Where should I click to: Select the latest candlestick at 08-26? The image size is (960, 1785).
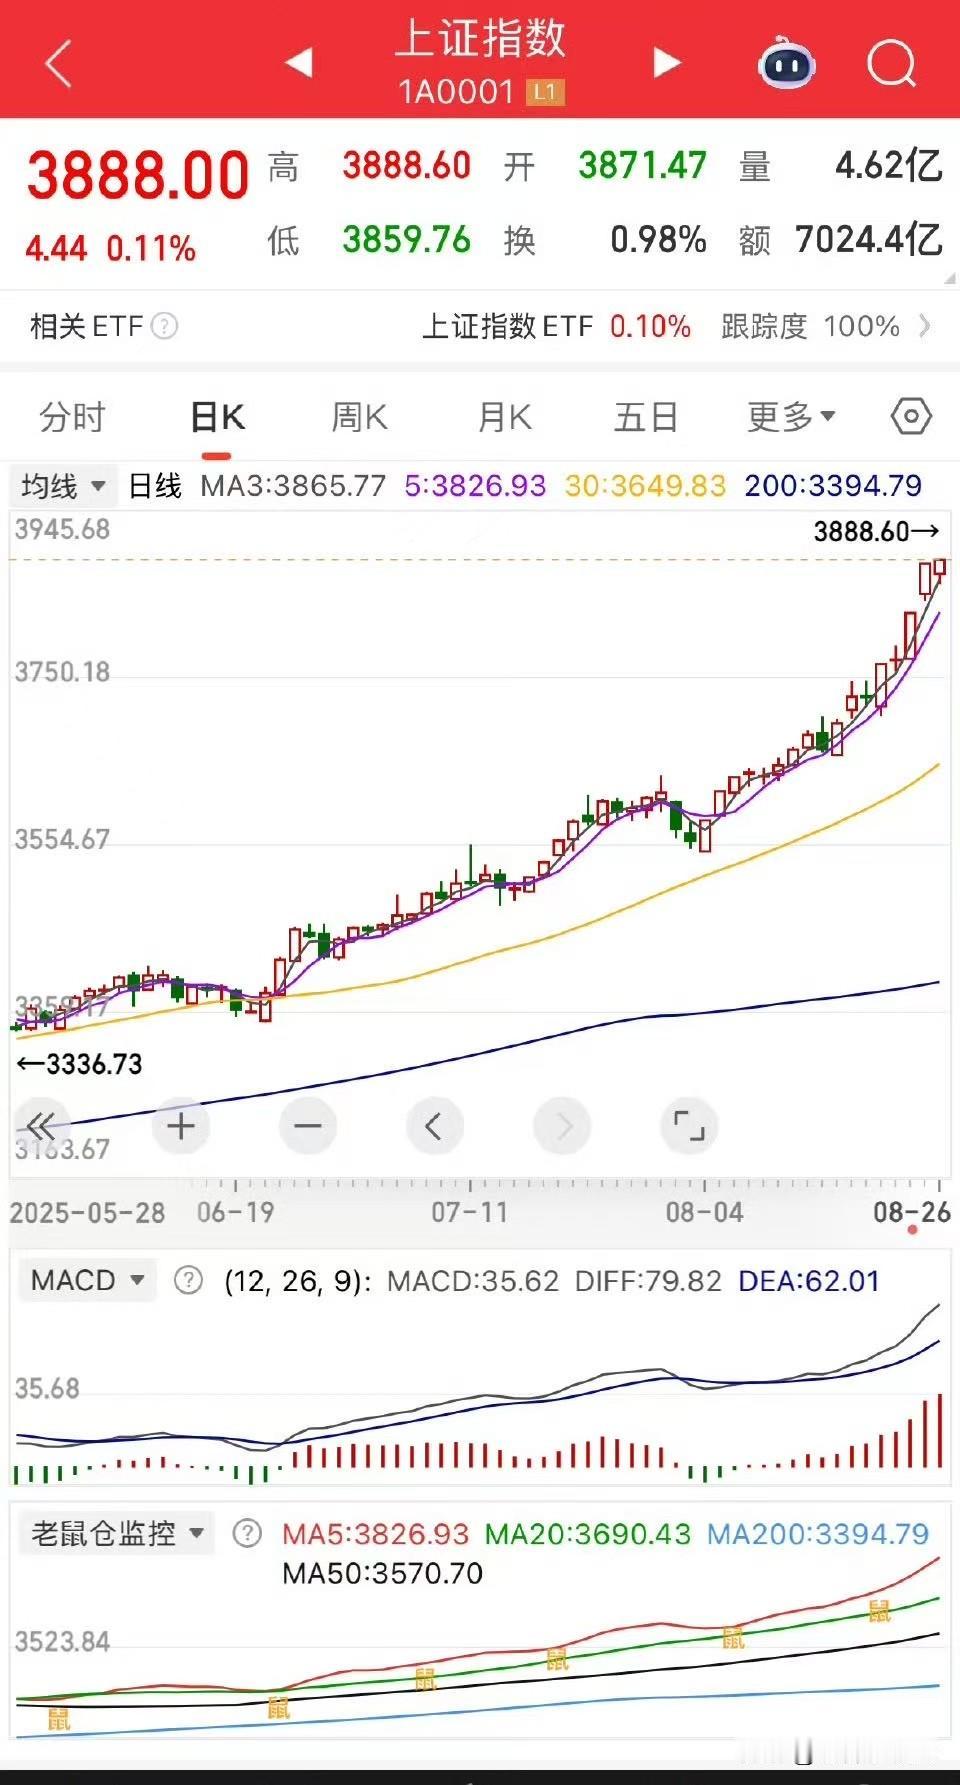coord(939,568)
